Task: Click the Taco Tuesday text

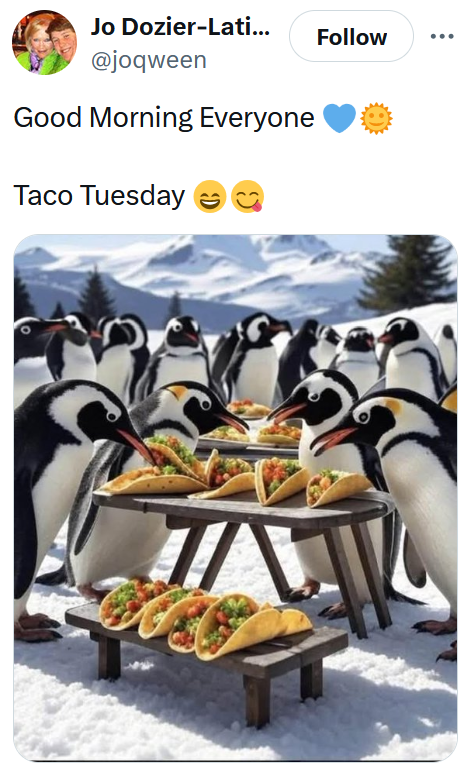Action: pos(99,196)
